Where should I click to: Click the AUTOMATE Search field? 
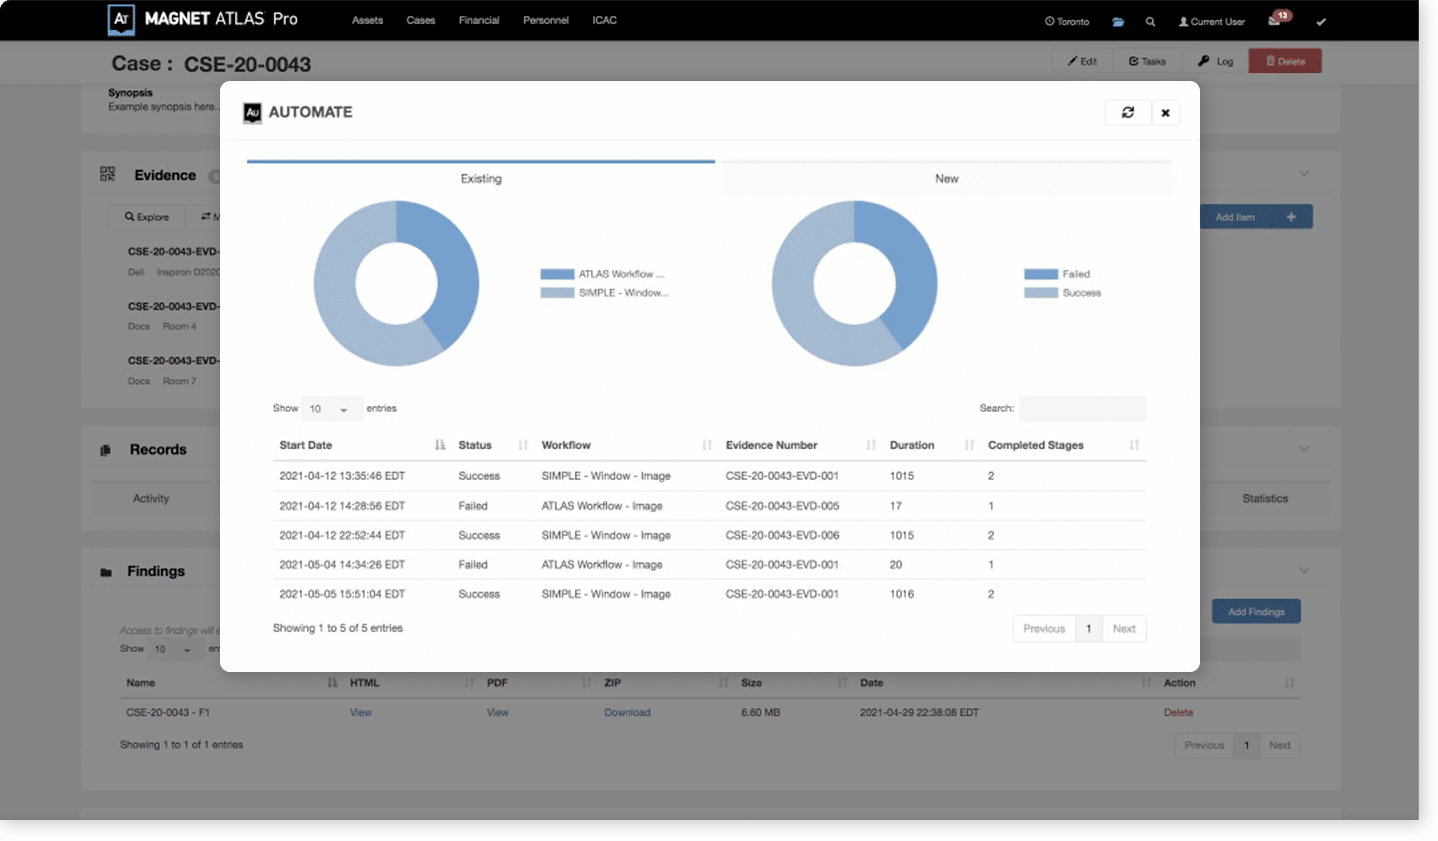click(x=1083, y=409)
